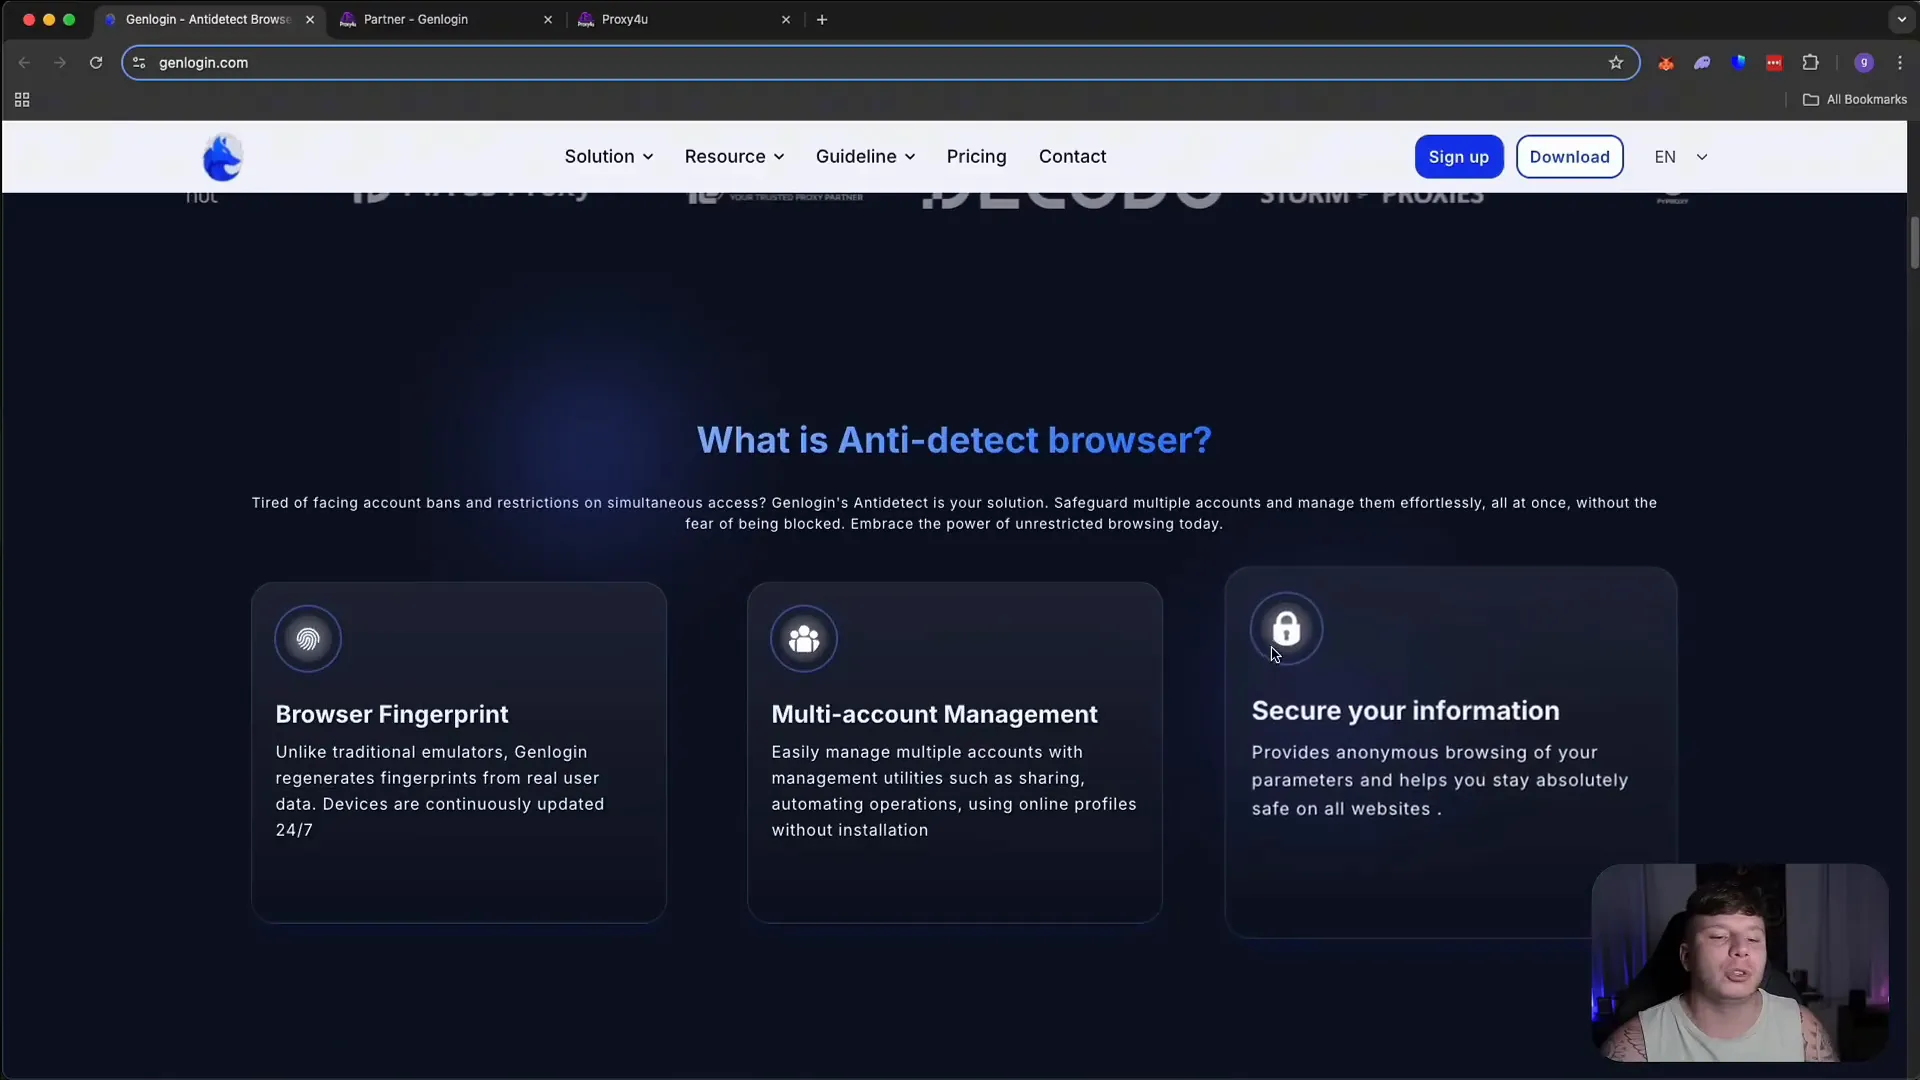Open the blue shield extension icon
Screen dimensions: 1920x1080
click(x=1738, y=62)
